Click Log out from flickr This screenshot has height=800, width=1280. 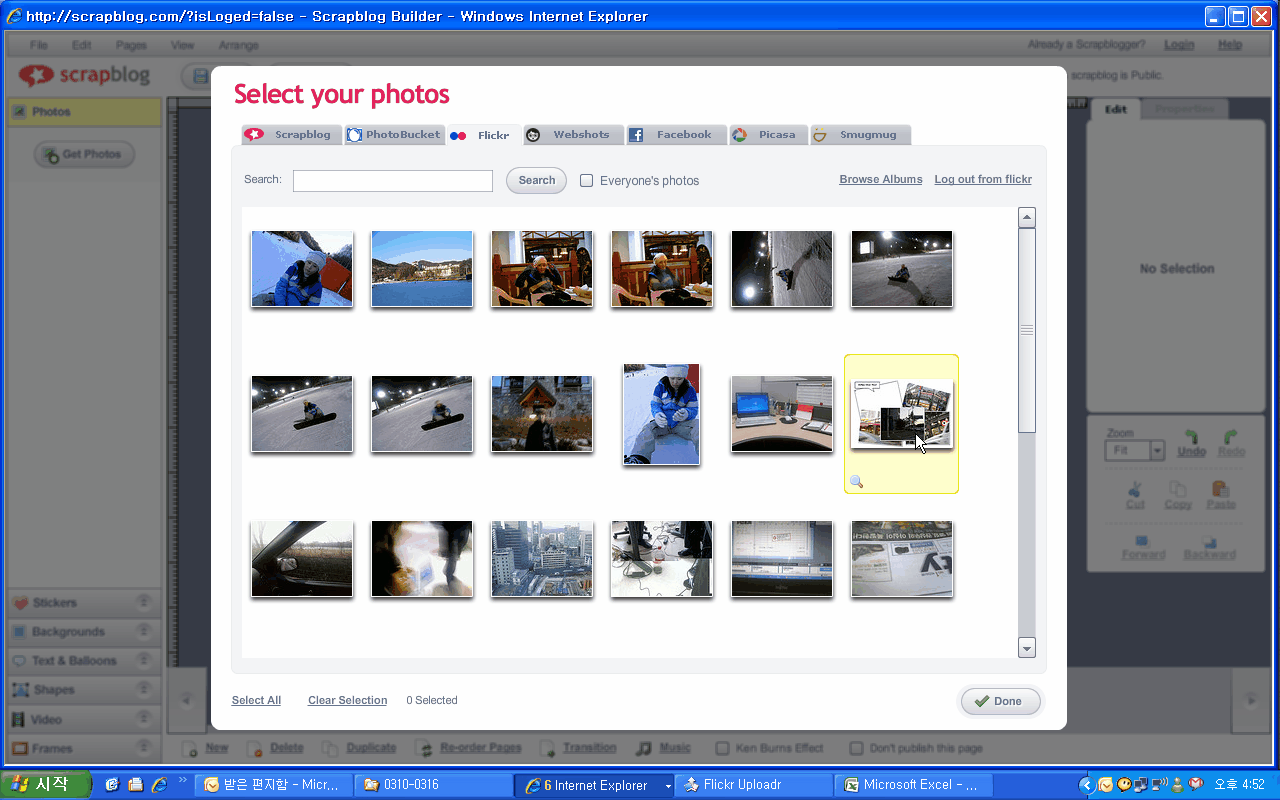(983, 180)
